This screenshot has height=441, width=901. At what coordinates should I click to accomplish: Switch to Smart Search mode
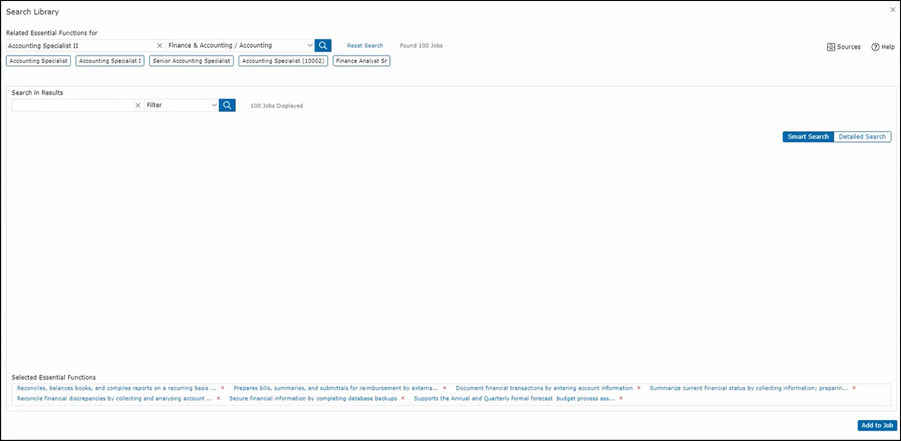pos(808,136)
